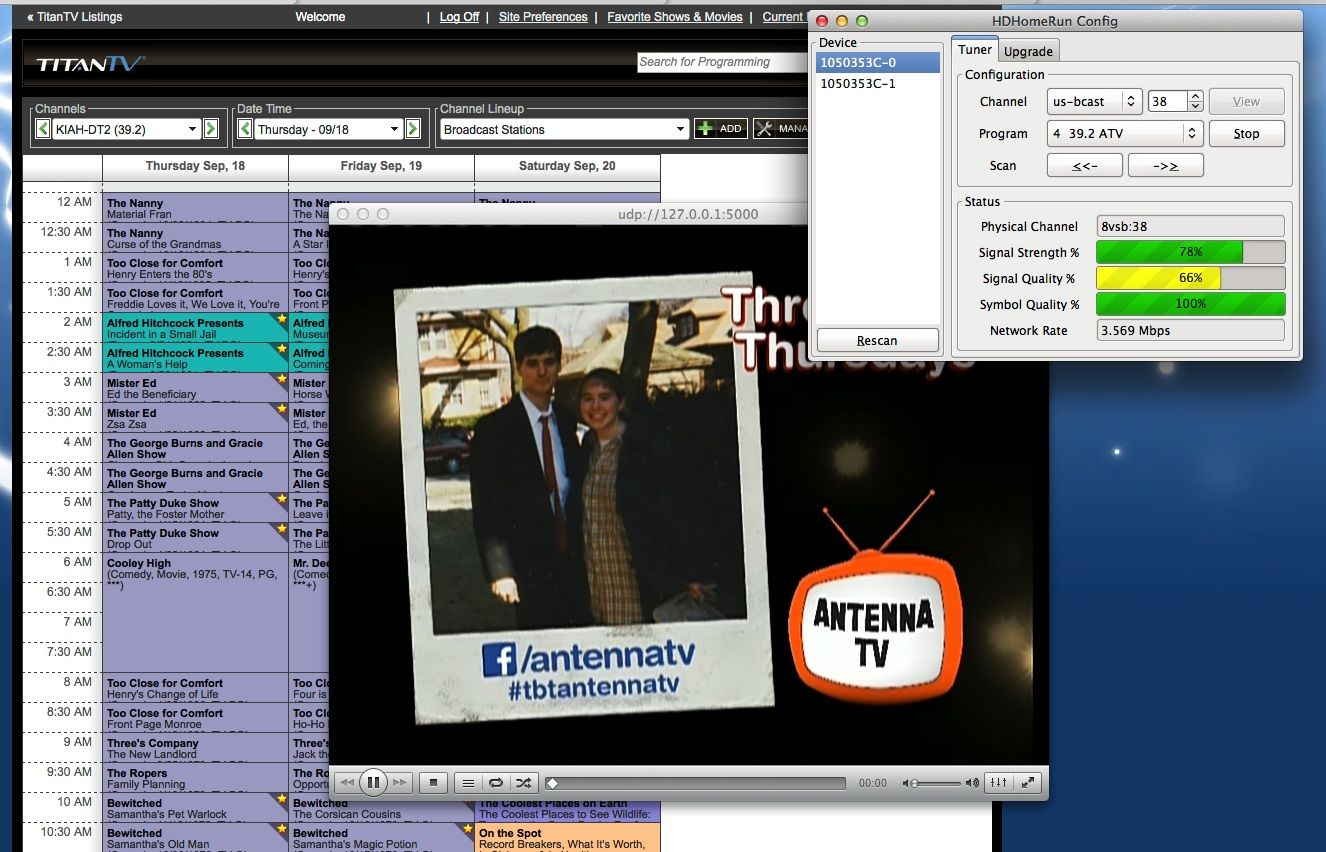The image size is (1326, 852).
Task: Click the Thursday Sep, 18 column header
Action: click(195, 166)
